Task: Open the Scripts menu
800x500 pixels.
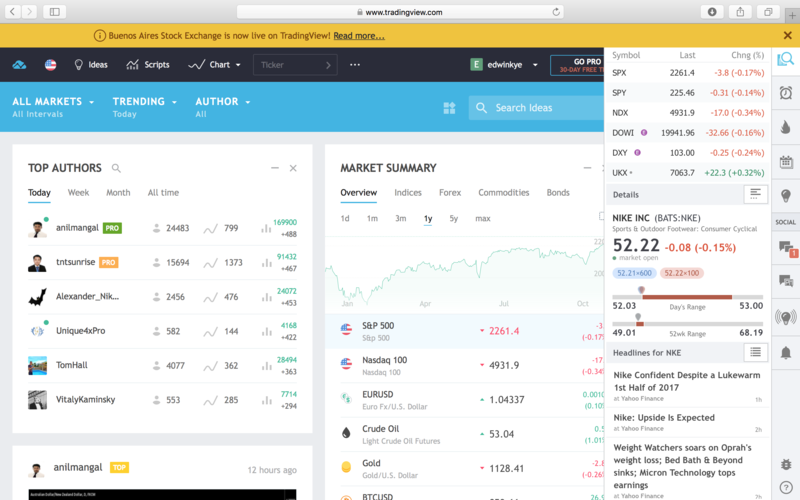Action: (x=147, y=65)
